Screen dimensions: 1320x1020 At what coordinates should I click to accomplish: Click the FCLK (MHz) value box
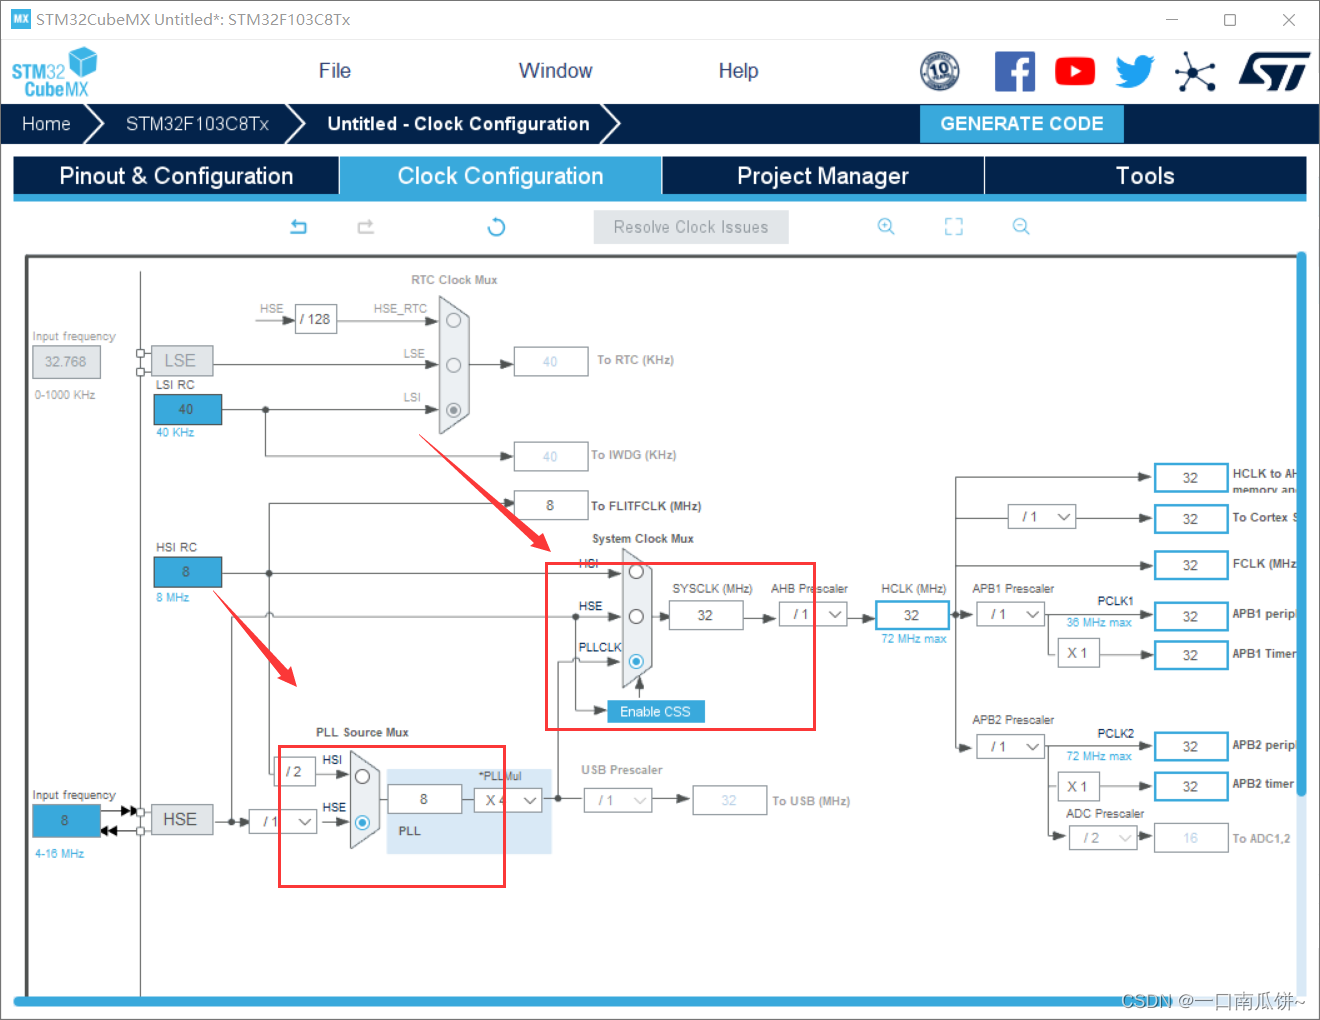1191,565
